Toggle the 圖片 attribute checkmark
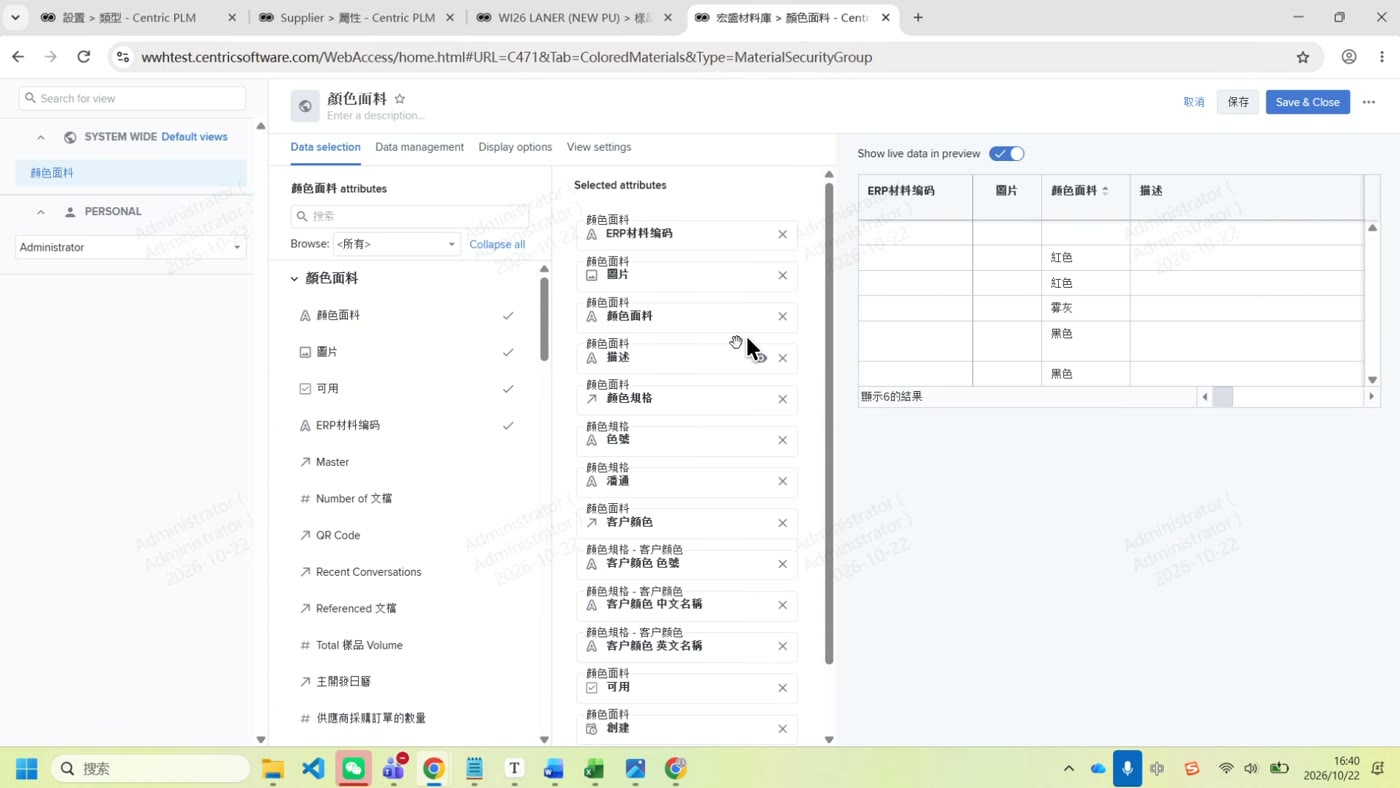Screen dimensions: 1400x788 (x=508, y=352)
